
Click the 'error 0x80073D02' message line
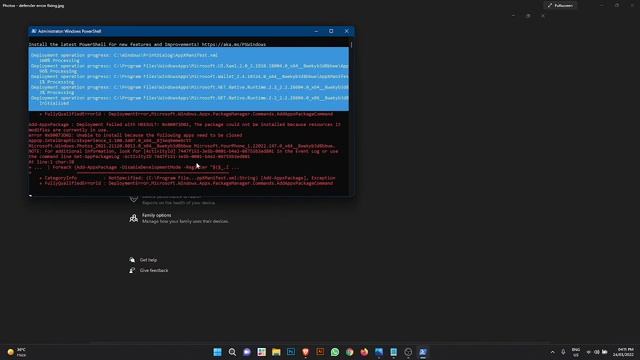(135, 135)
